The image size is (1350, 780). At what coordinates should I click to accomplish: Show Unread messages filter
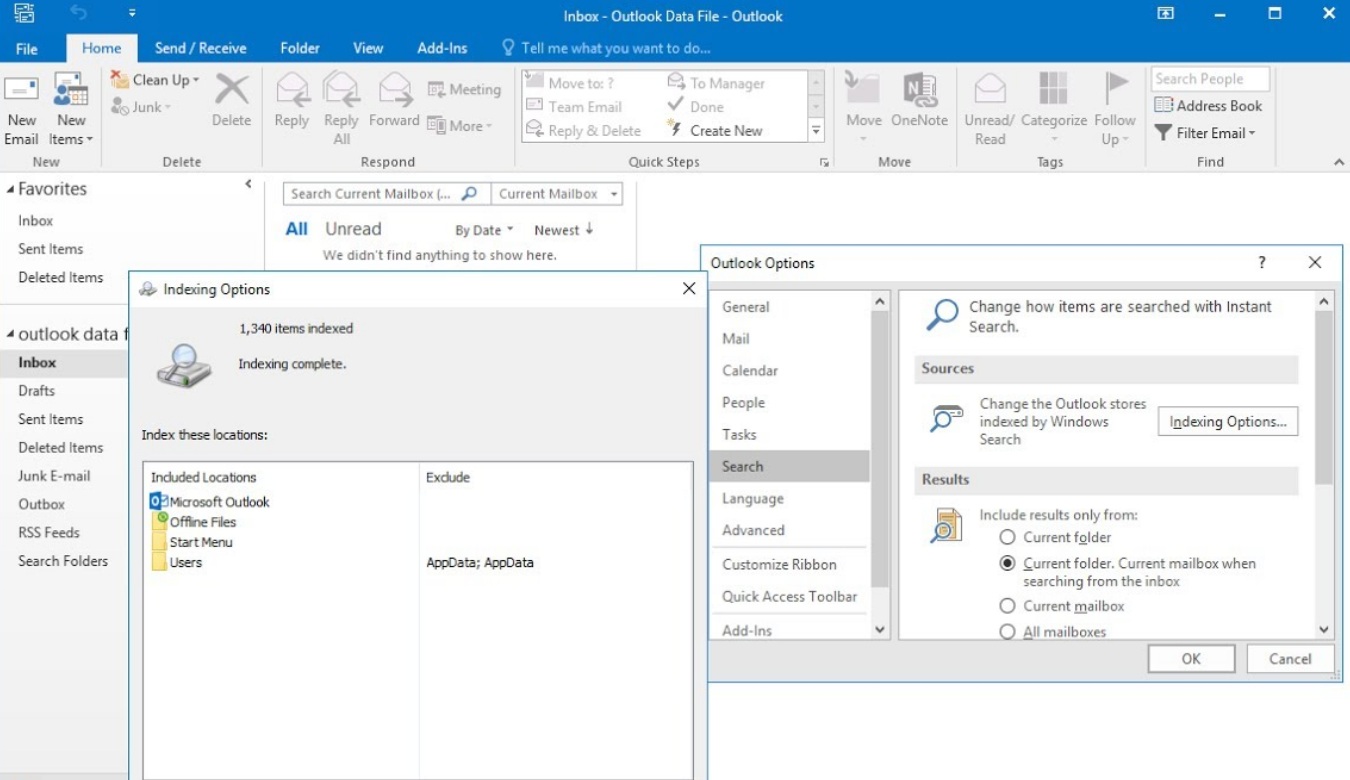353,229
